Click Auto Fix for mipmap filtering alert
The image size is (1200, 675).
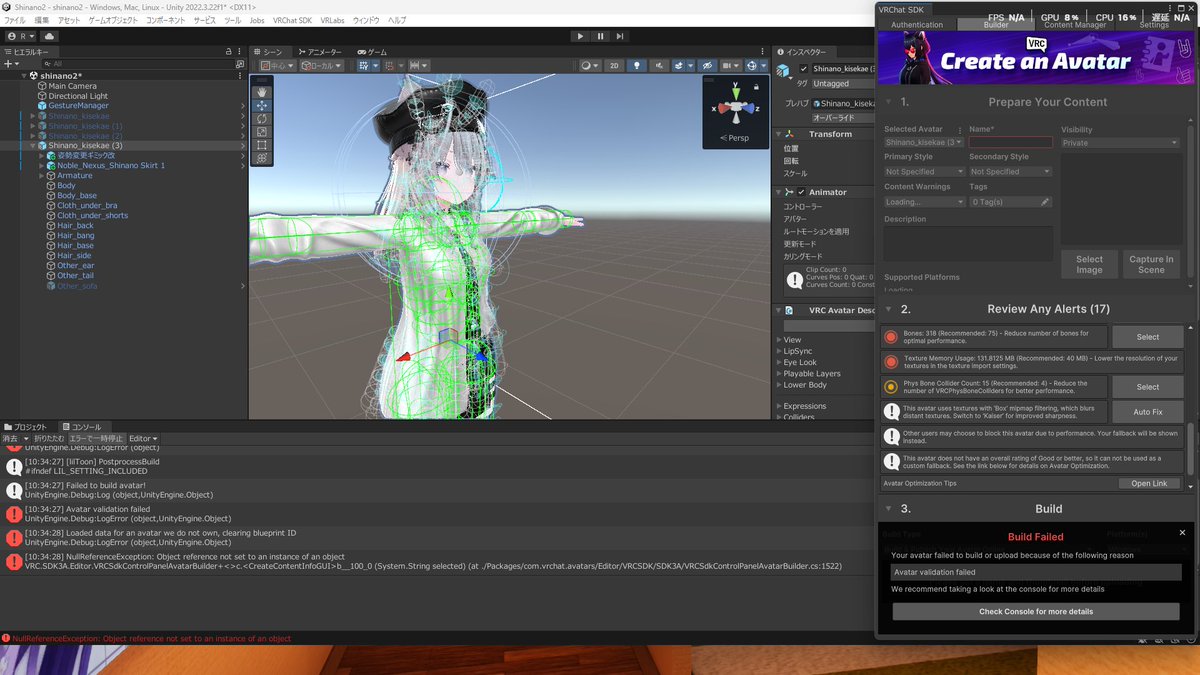click(x=1148, y=412)
